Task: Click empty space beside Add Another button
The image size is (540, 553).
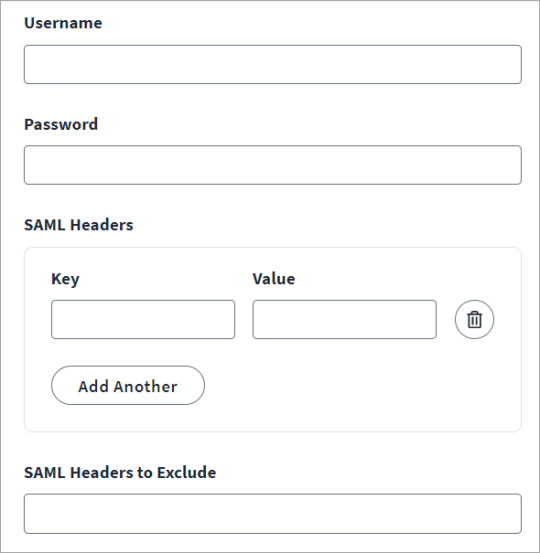Action: [x=353, y=385]
